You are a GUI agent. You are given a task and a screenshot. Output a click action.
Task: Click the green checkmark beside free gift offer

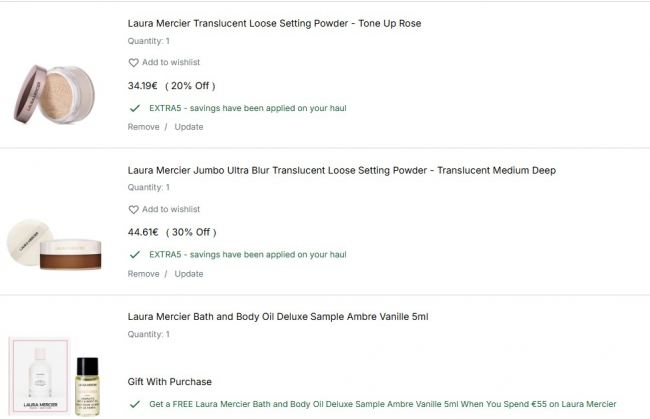[x=134, y=405]
